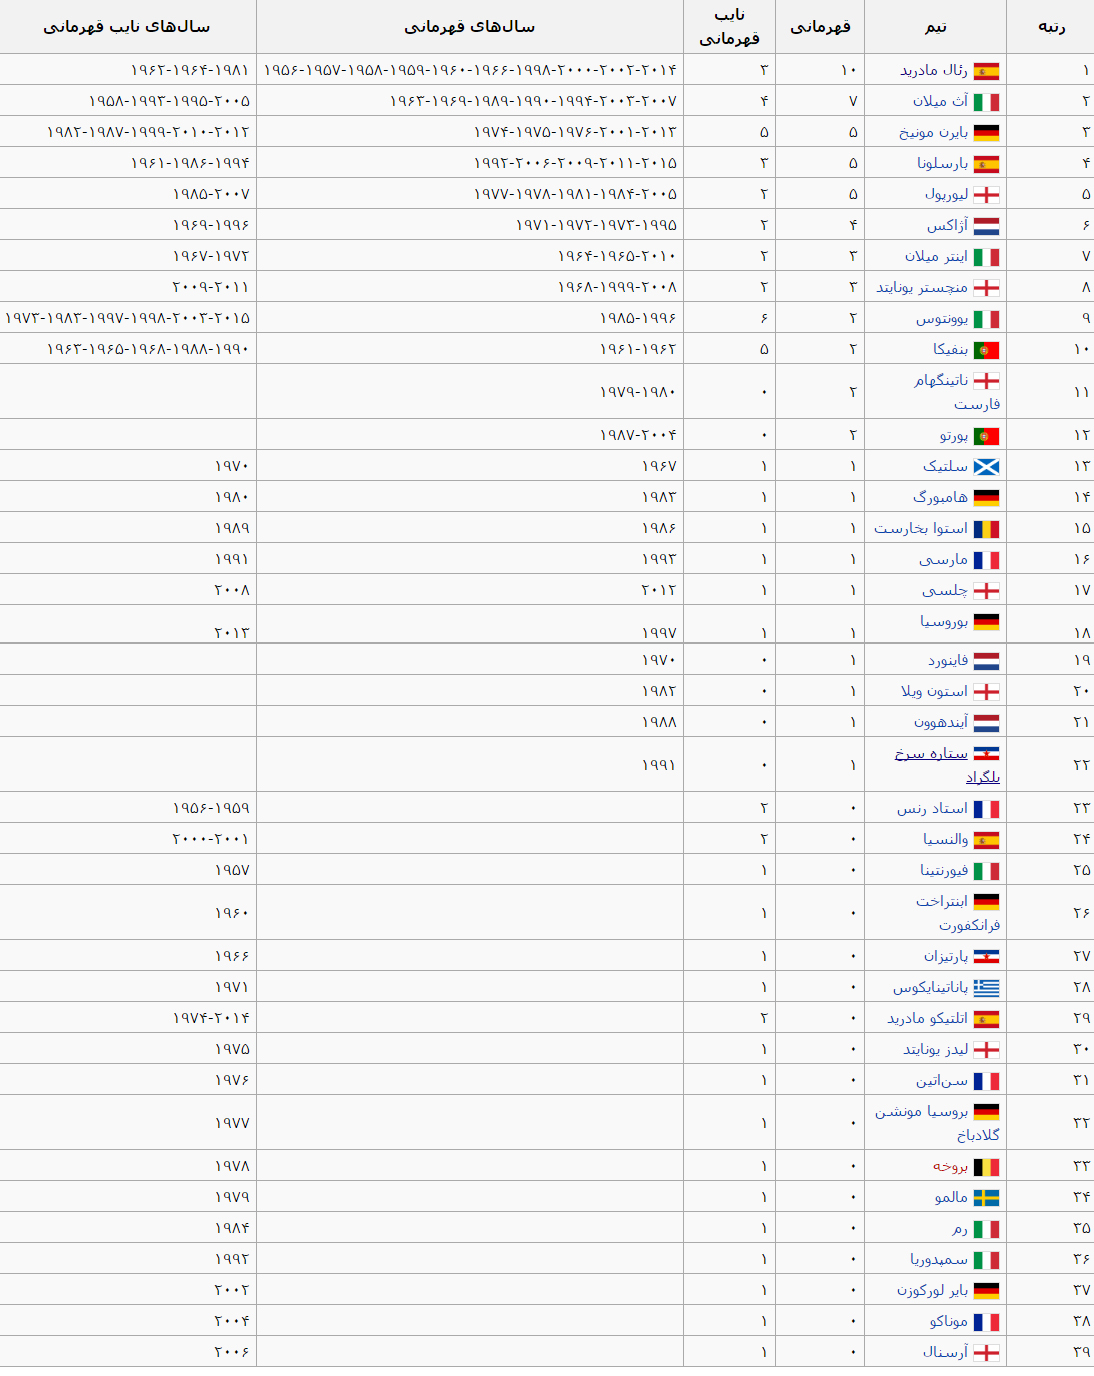Open the آیندهوون team link
1094x1376 pixels.
(x=941, y=722)
